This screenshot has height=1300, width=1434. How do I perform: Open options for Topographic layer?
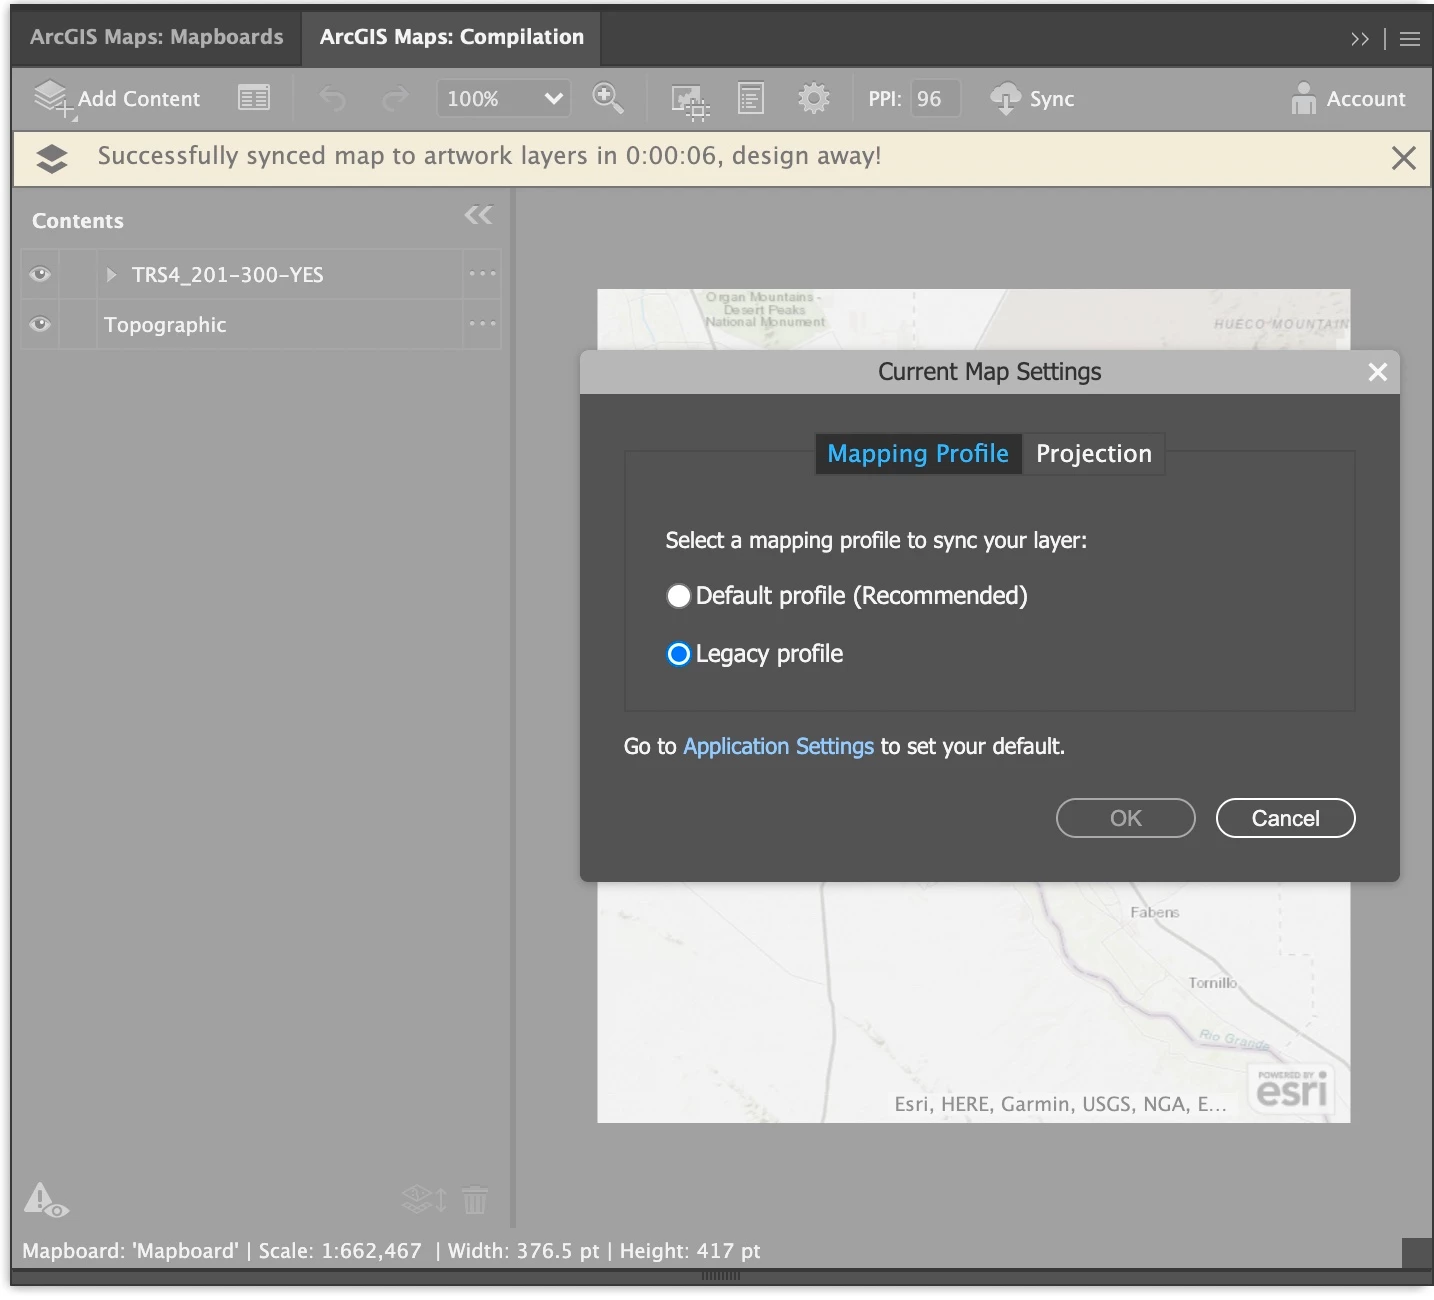482,324
